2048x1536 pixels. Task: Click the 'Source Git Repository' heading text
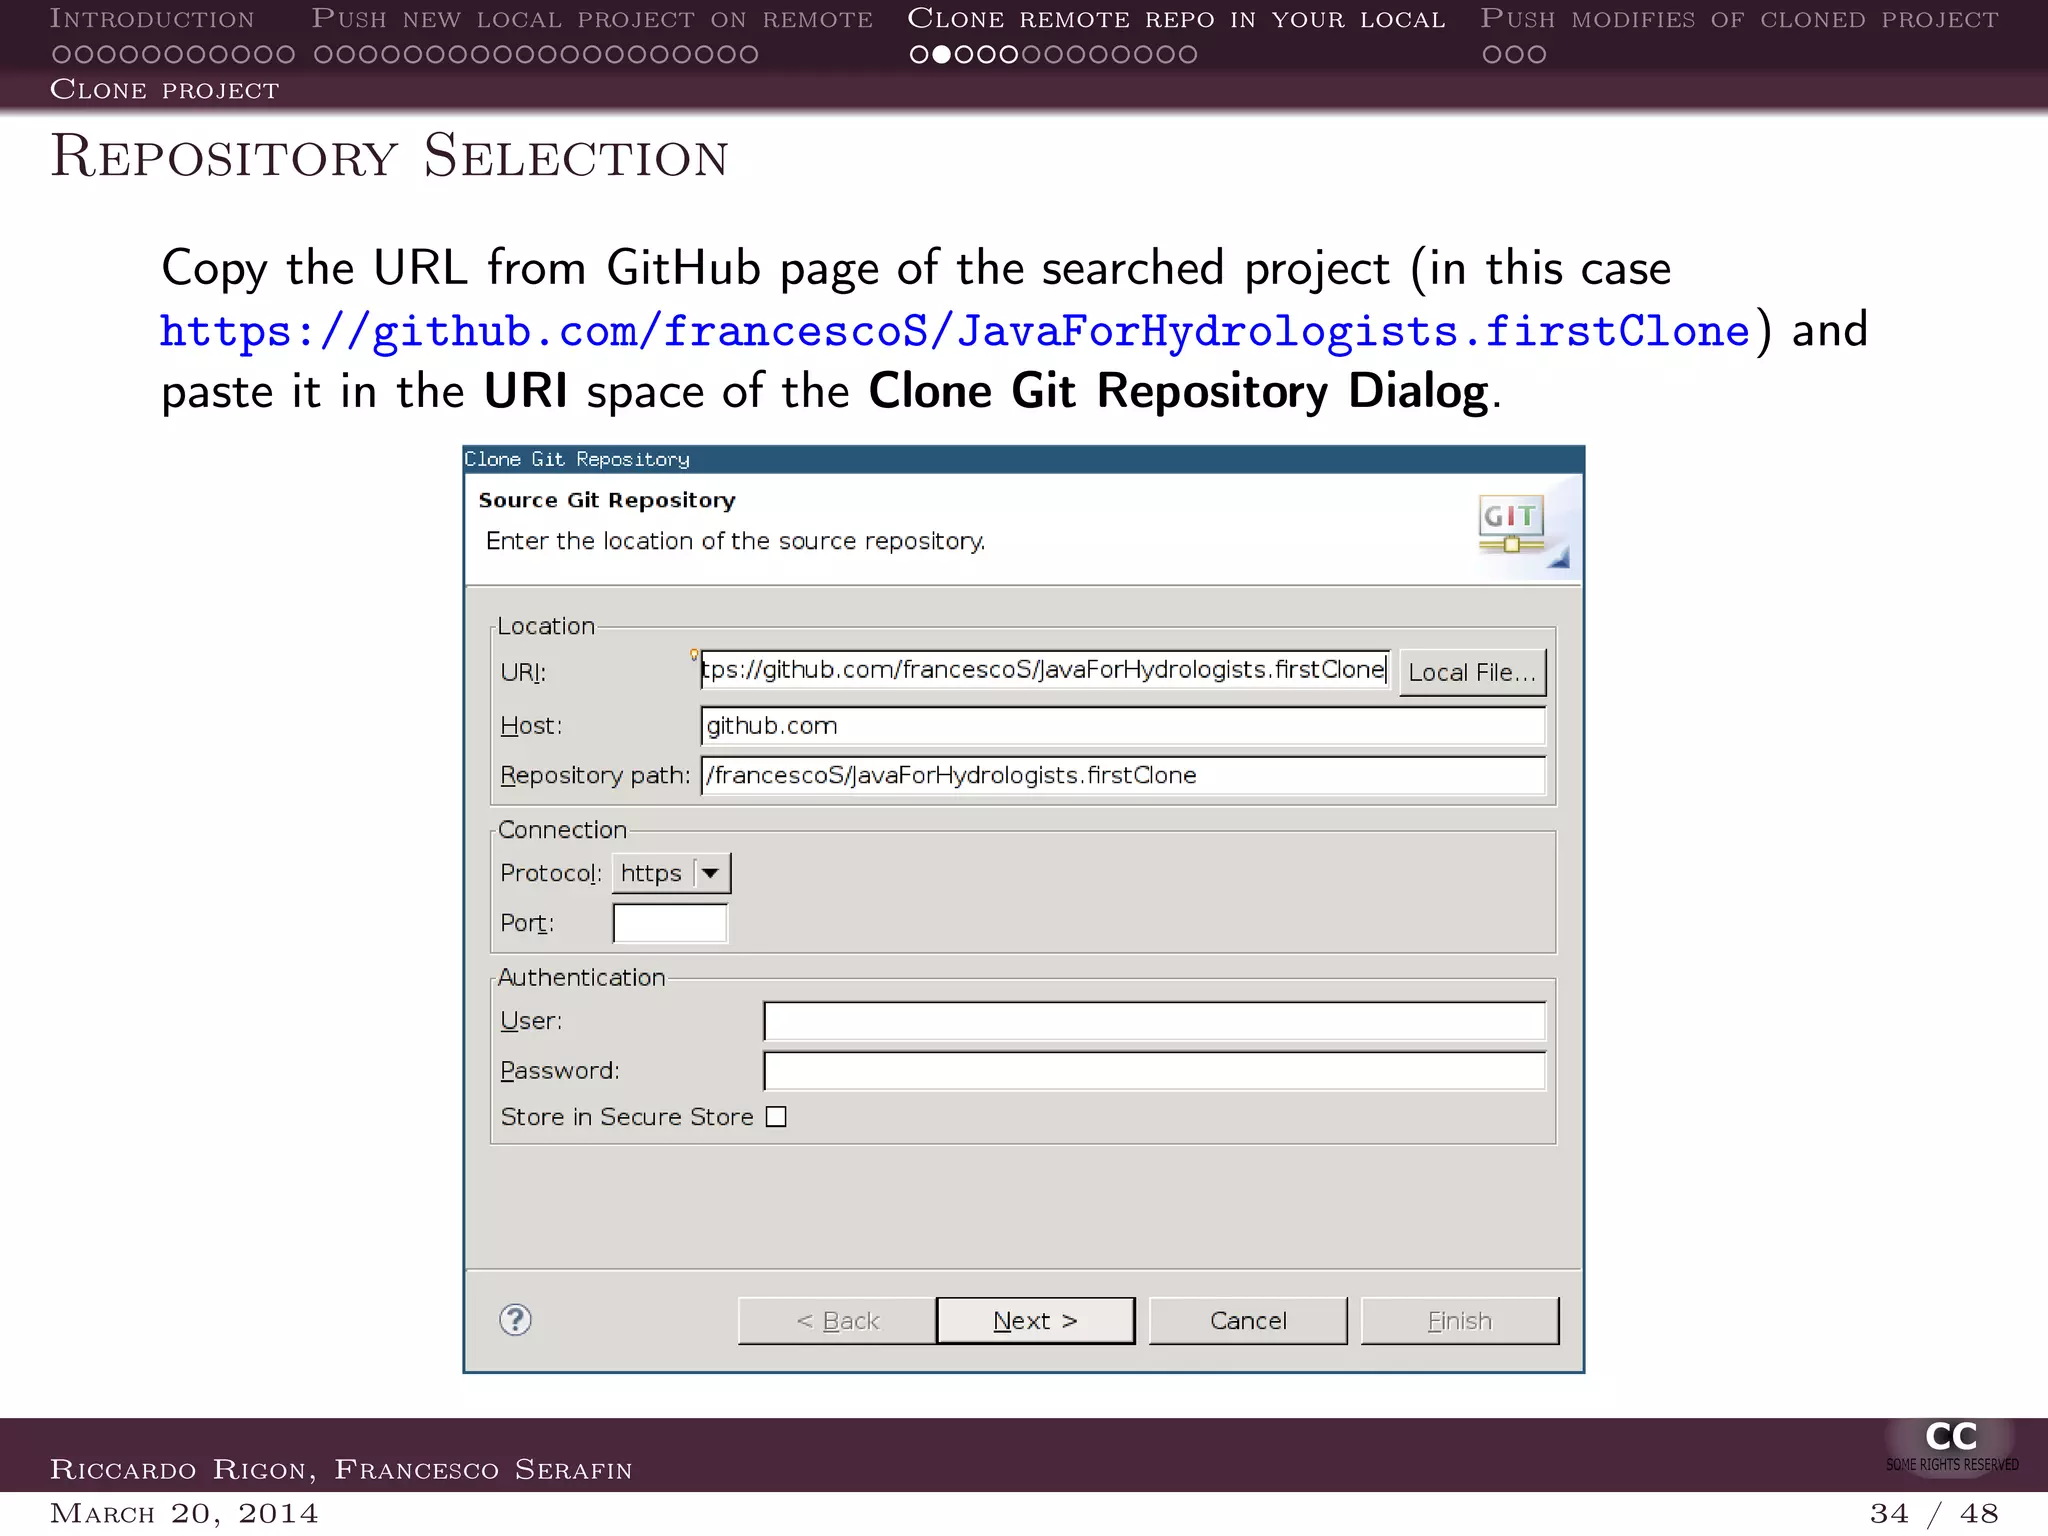pyautogui.click(x=607, y=500)
